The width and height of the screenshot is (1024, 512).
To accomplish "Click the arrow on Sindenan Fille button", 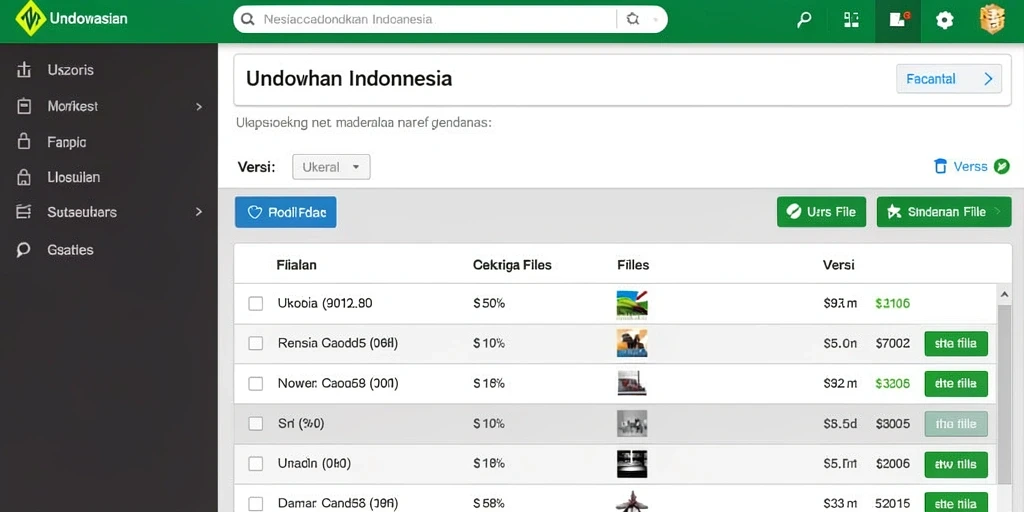I will click(x=997, y=212).
